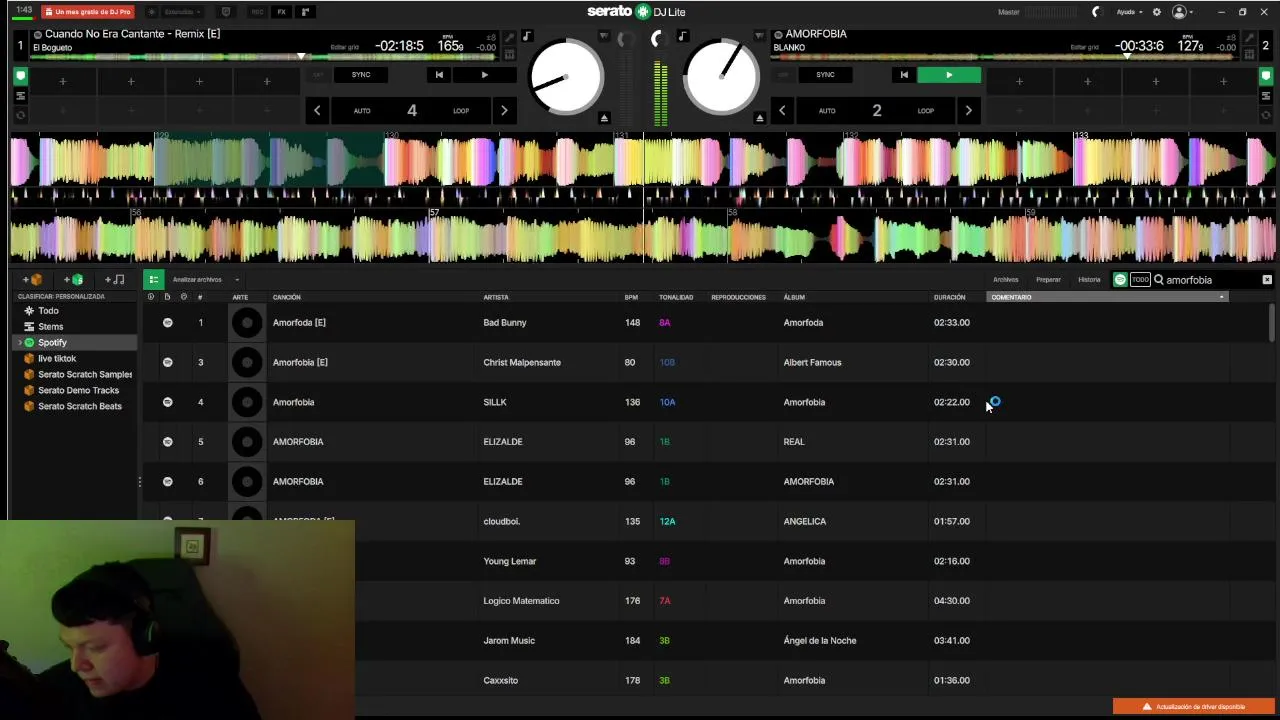Add a new smart crate

click(74, 280)
